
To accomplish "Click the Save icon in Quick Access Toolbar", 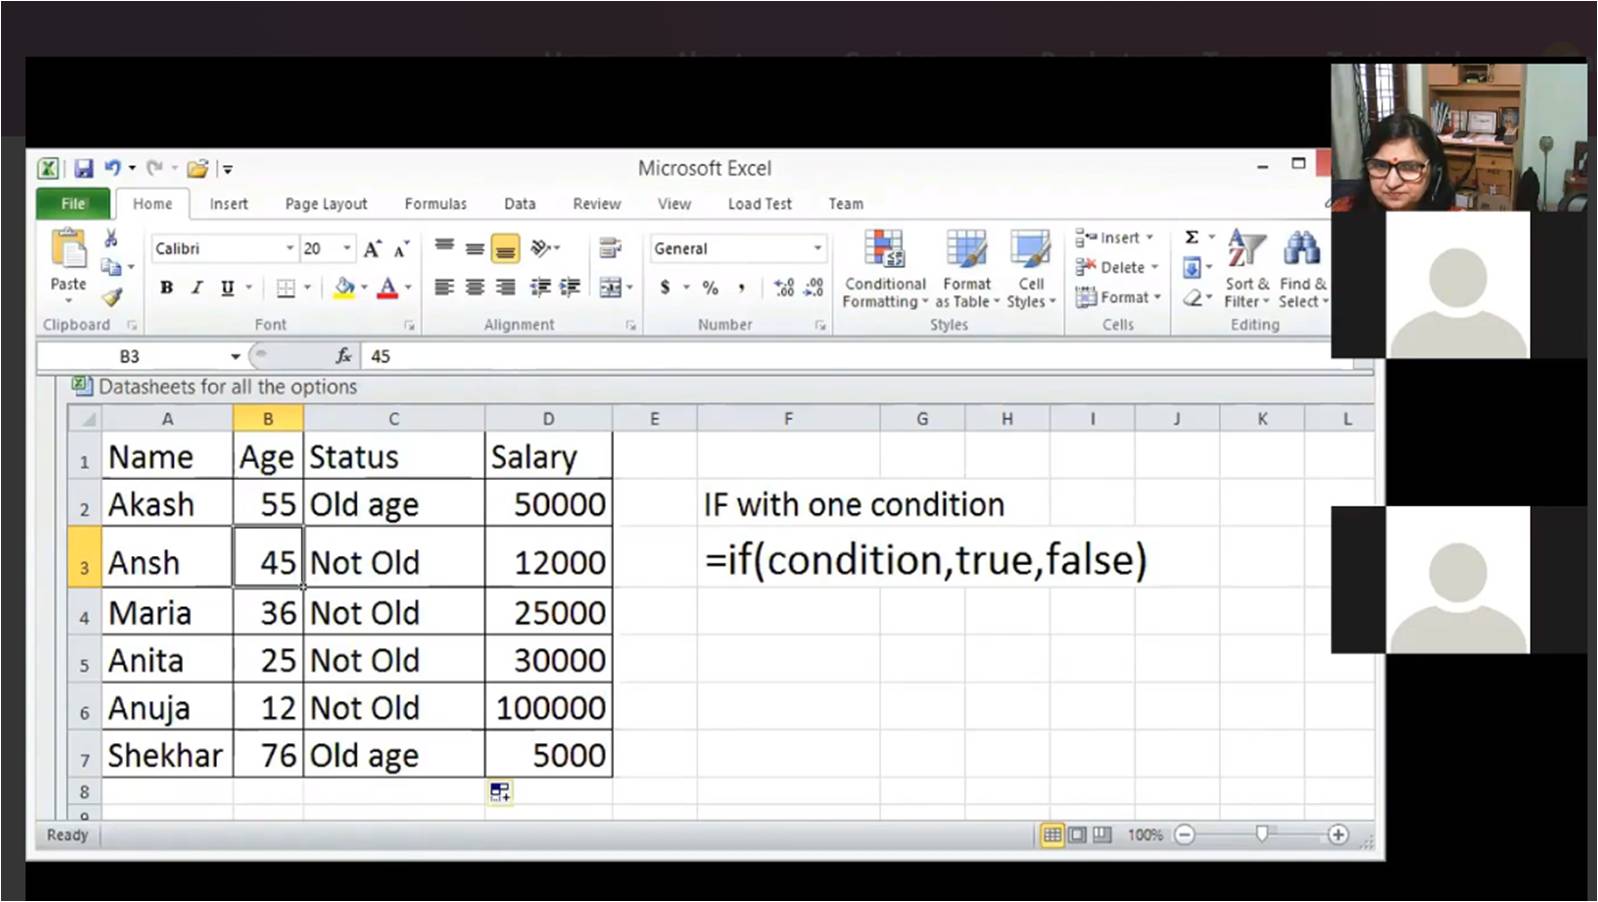I will [x=84, y=169].
